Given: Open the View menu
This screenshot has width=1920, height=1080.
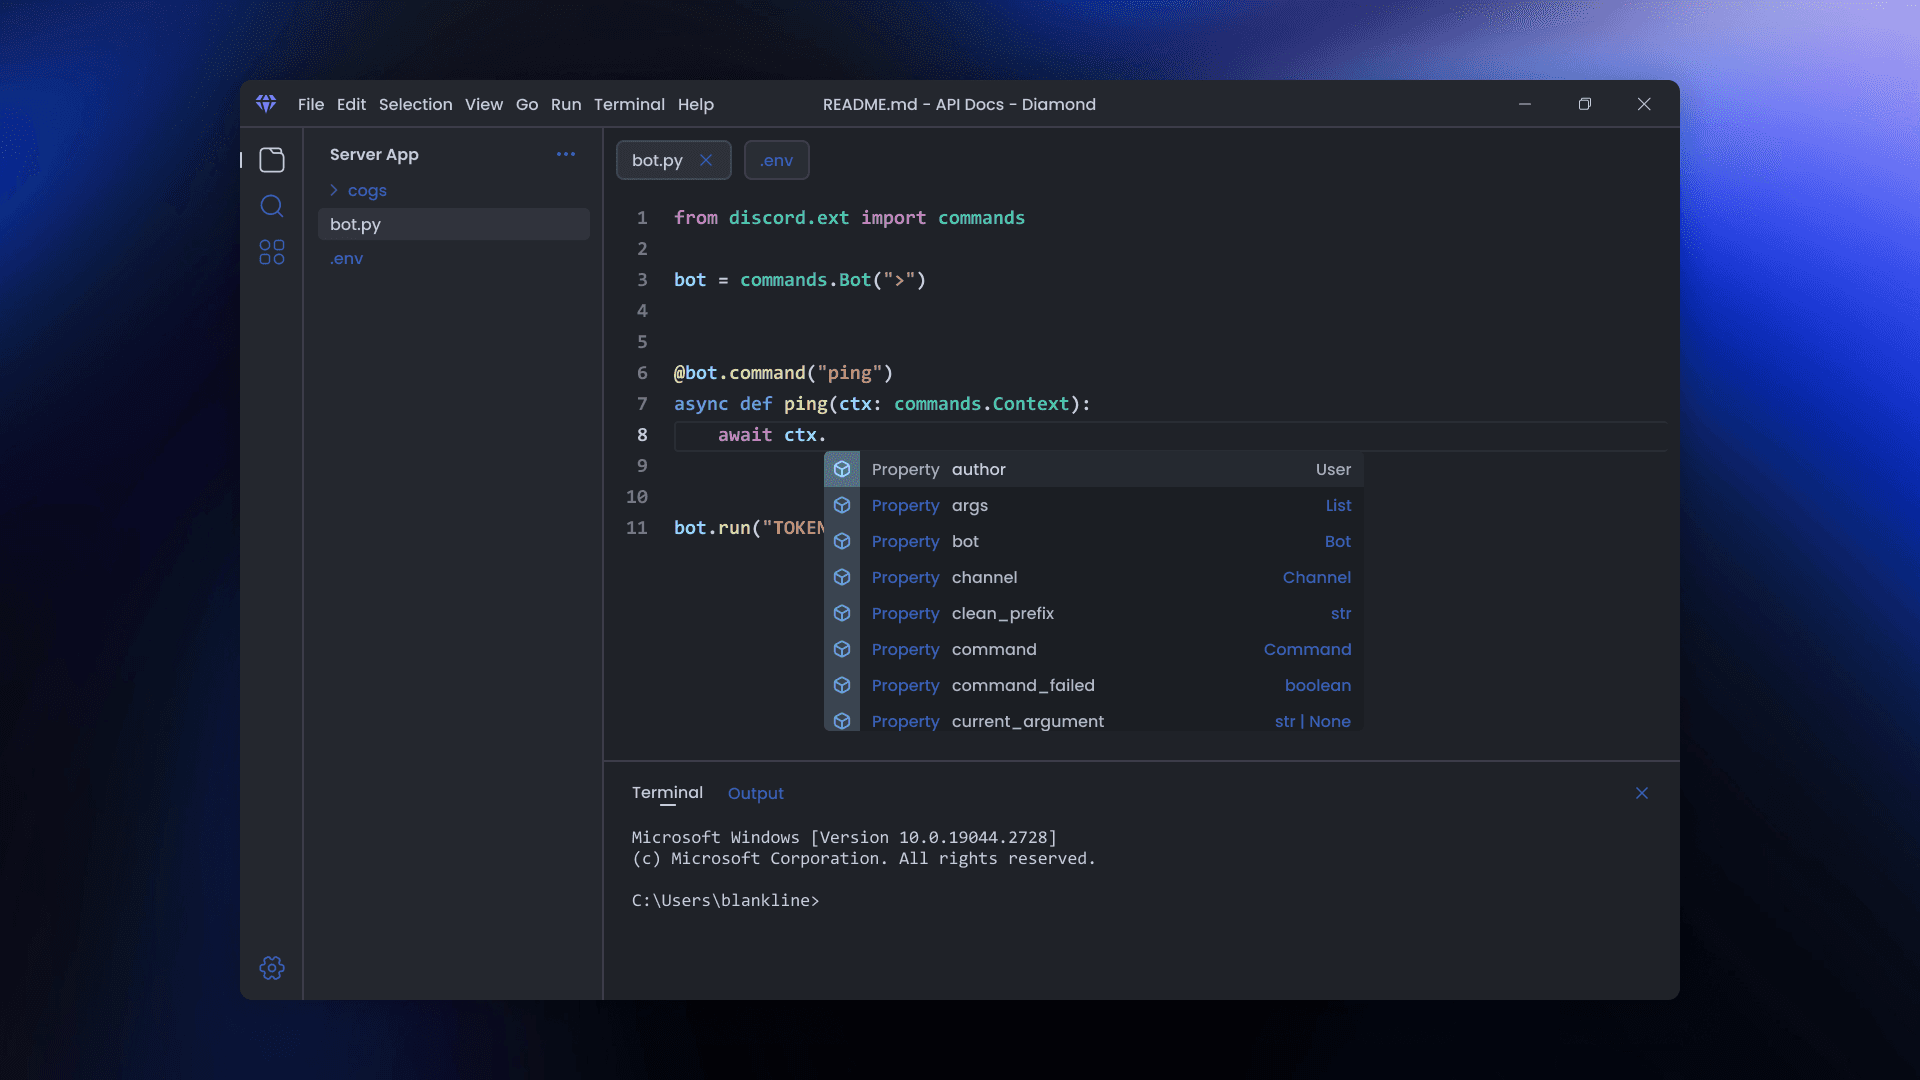Looking at the screenshot, I should (484, 104).
